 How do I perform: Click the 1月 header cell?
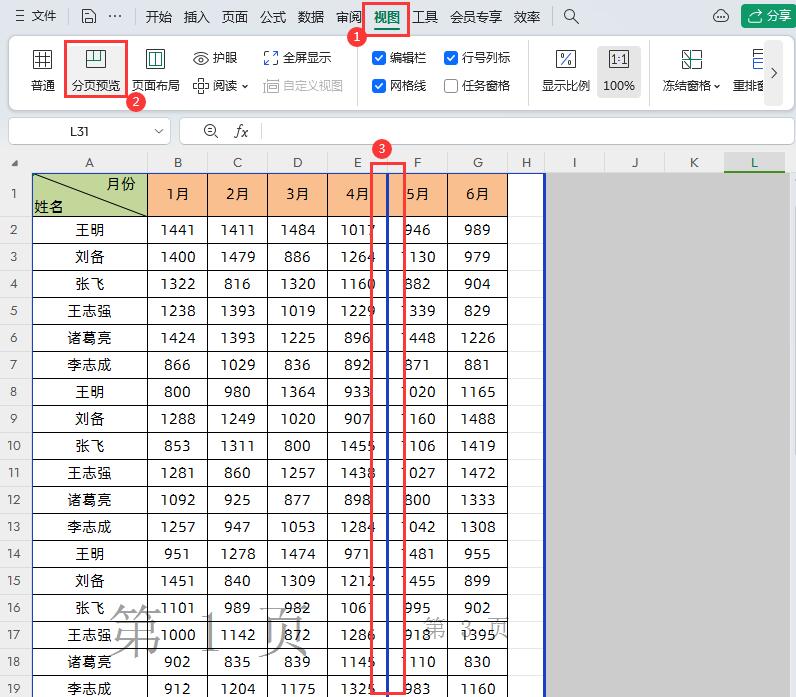point(178,195)
